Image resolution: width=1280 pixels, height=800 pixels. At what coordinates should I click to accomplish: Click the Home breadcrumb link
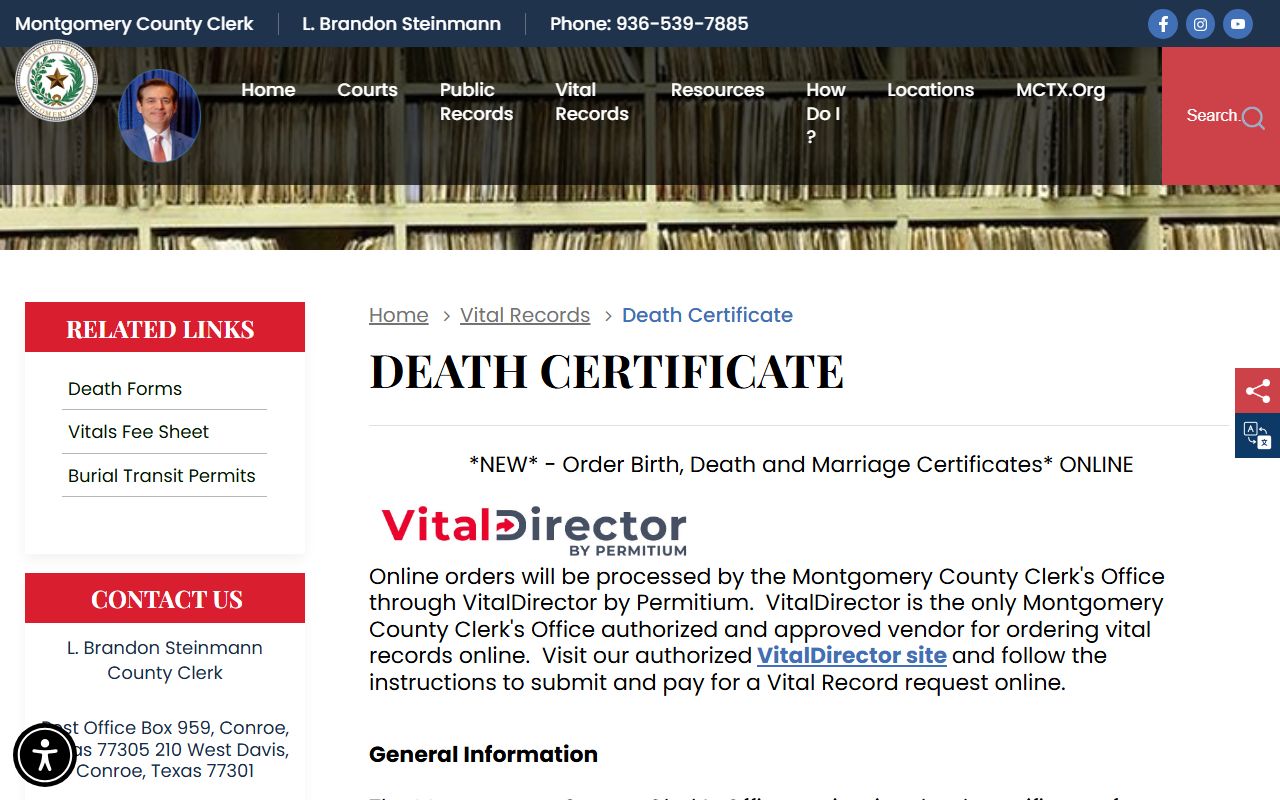[x=398, y=315]
